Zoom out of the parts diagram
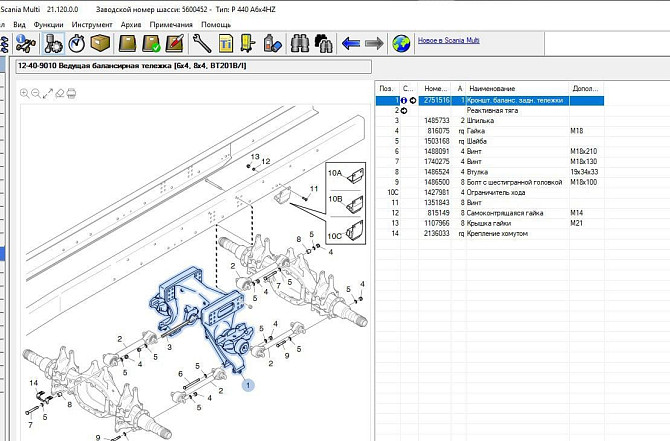 (x=36, y=93)
